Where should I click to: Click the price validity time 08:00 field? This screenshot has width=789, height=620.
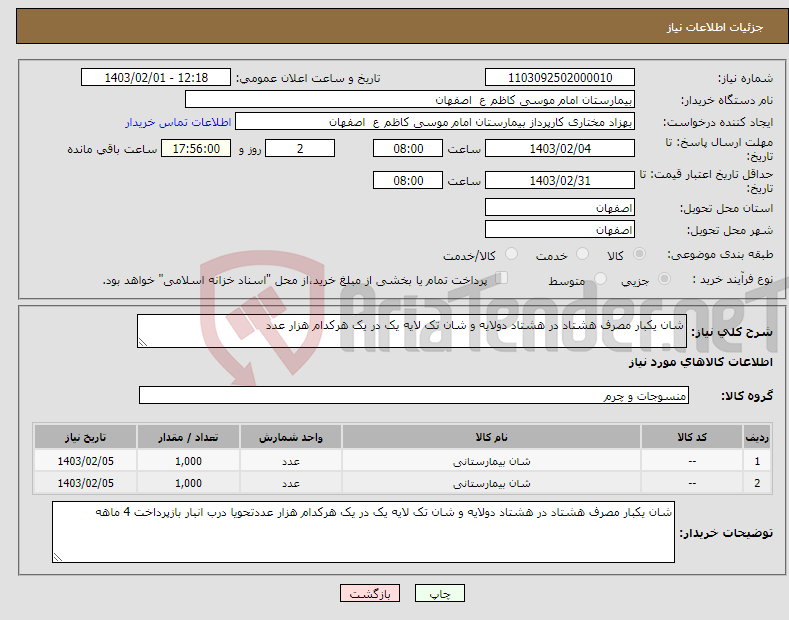[x=408, y=180]
